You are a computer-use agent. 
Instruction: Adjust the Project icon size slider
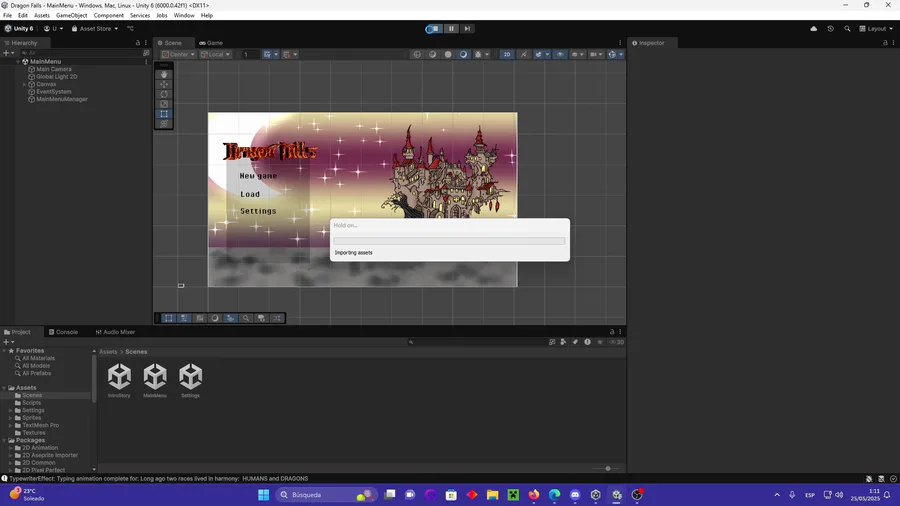point(608,469)
